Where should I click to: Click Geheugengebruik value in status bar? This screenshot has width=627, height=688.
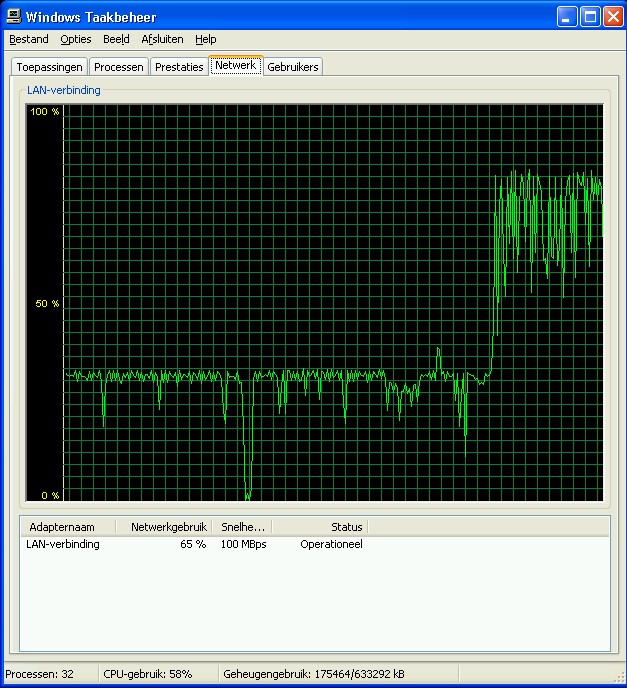pos(314,674)
